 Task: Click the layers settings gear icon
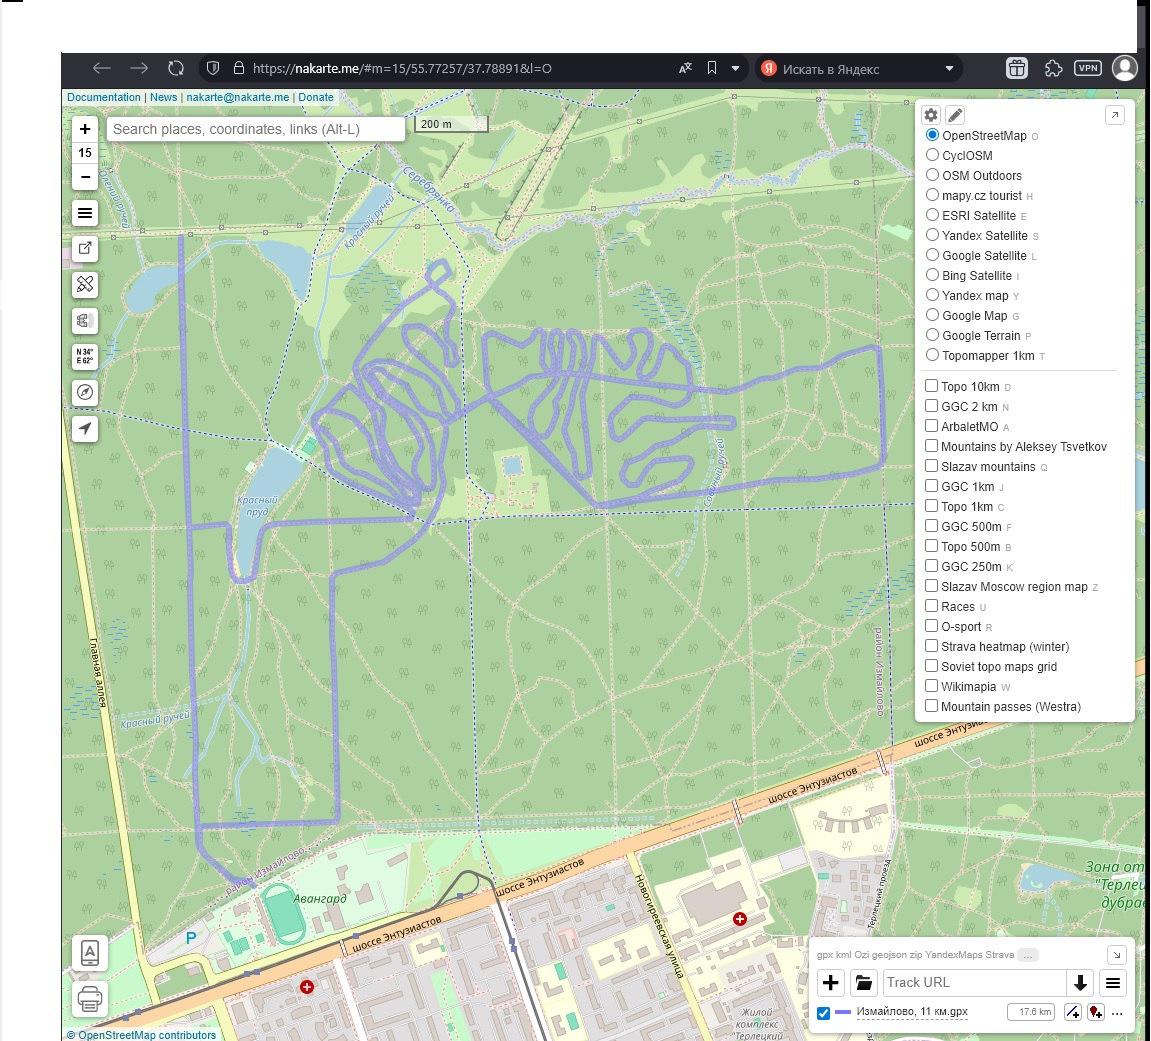tap(931, 115)
